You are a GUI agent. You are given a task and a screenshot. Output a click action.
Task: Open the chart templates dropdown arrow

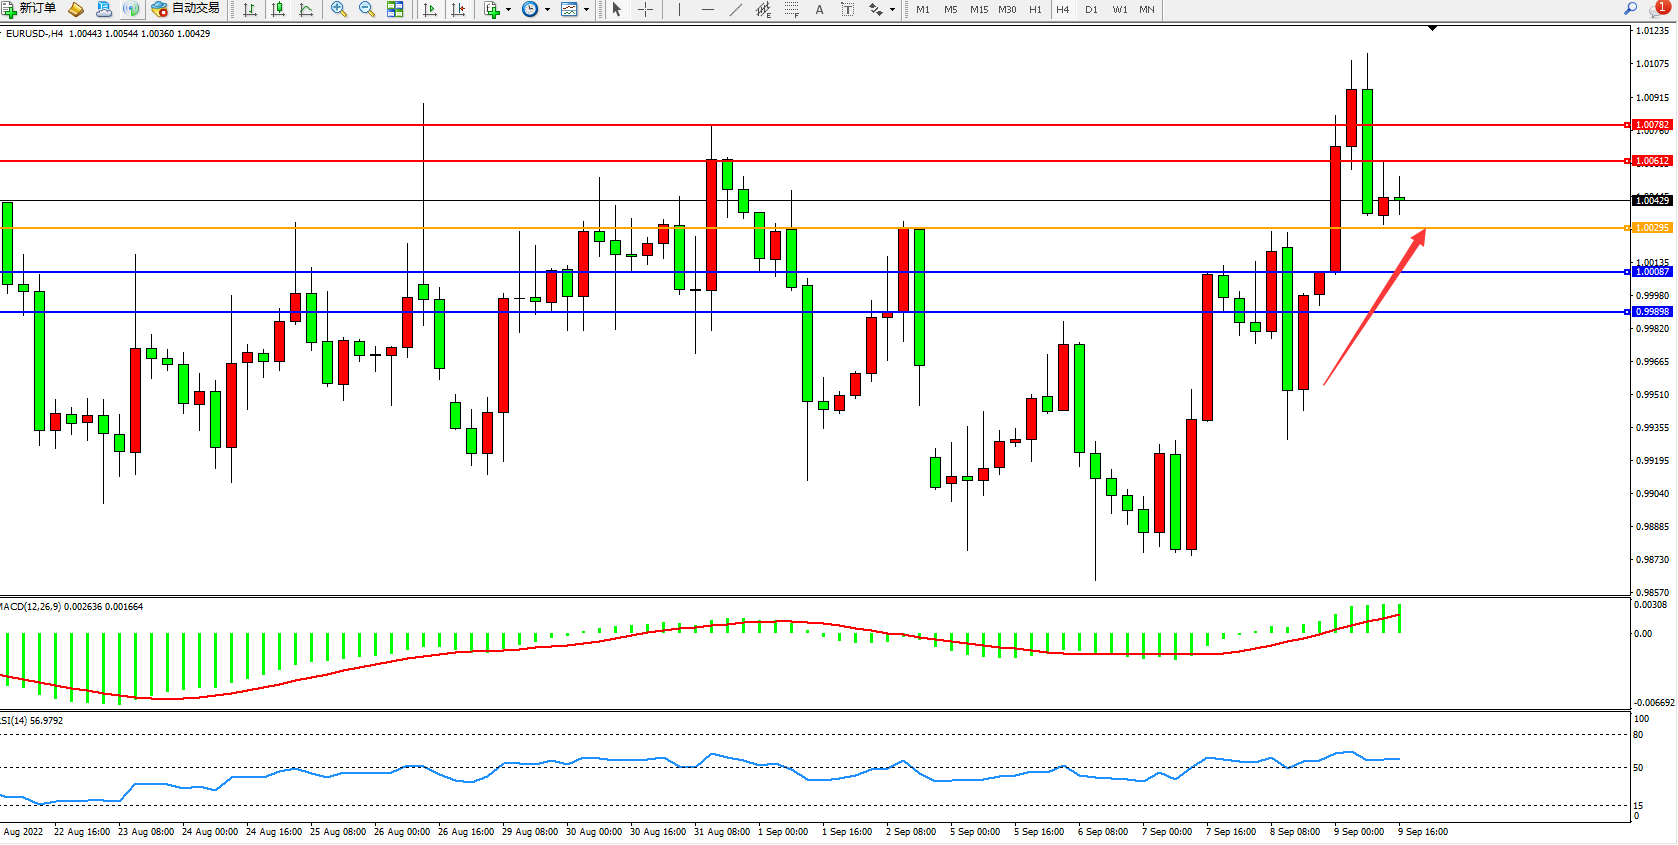tap(586, 10)
